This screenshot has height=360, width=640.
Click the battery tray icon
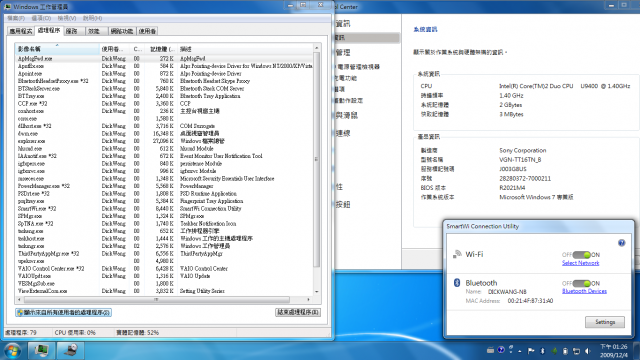565,351
